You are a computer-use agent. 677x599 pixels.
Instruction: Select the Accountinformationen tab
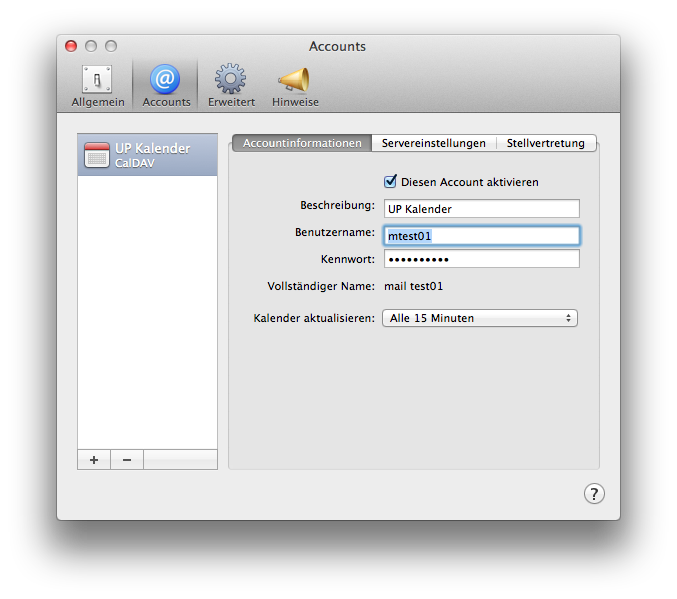click(x=302, y=143)
